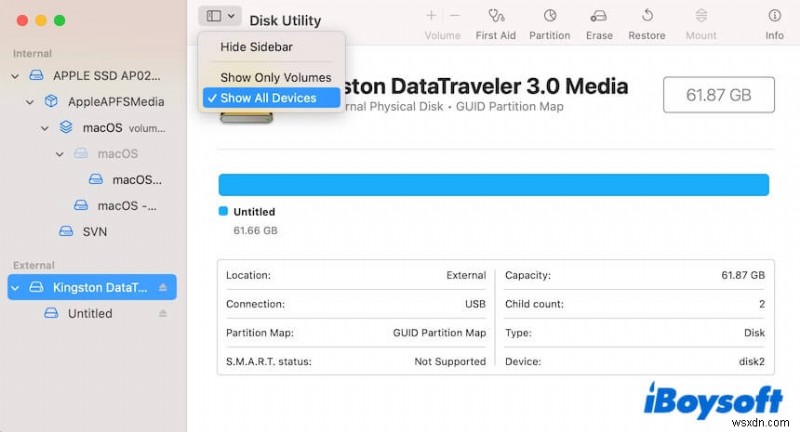Open the sidebar view options button
This screenshot has width=800, height=432.
click(x=219, y=16)
